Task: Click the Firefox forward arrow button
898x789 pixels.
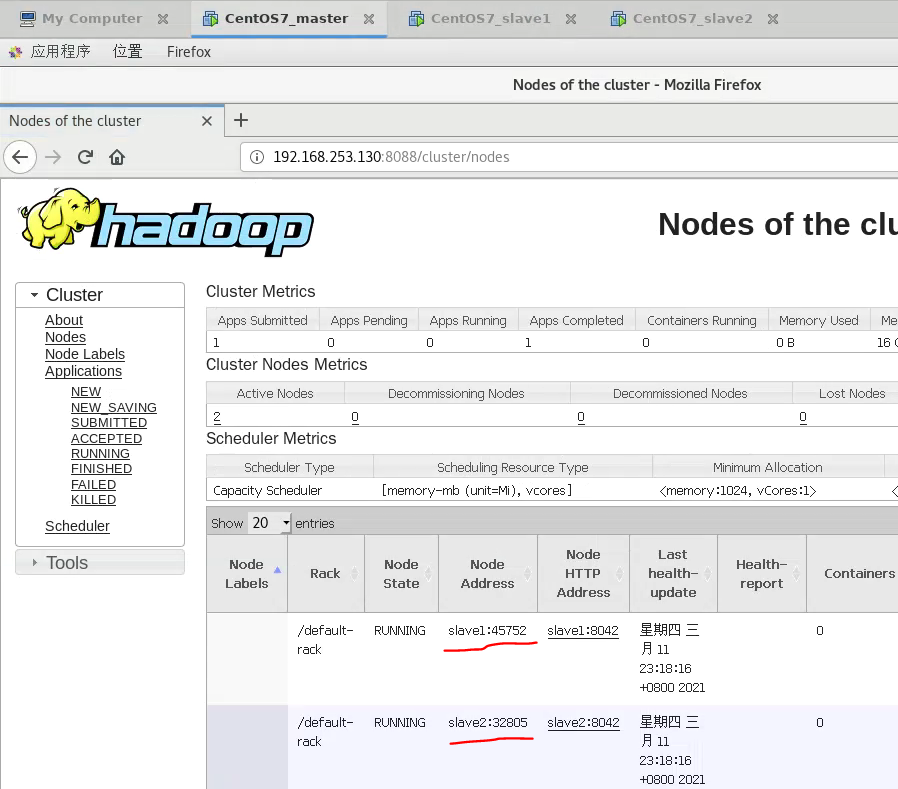Action: click(53, 157)
